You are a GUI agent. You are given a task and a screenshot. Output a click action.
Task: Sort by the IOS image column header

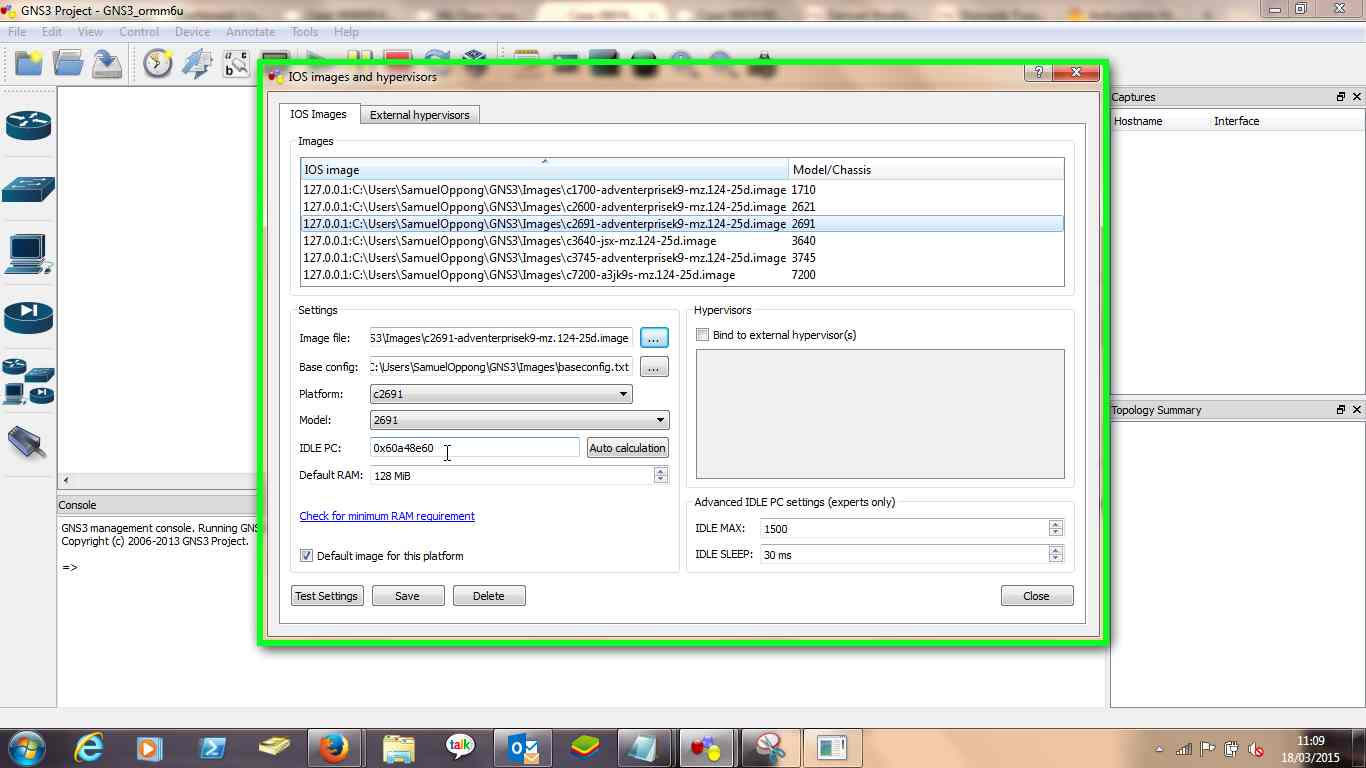click(x=544, y=170)
